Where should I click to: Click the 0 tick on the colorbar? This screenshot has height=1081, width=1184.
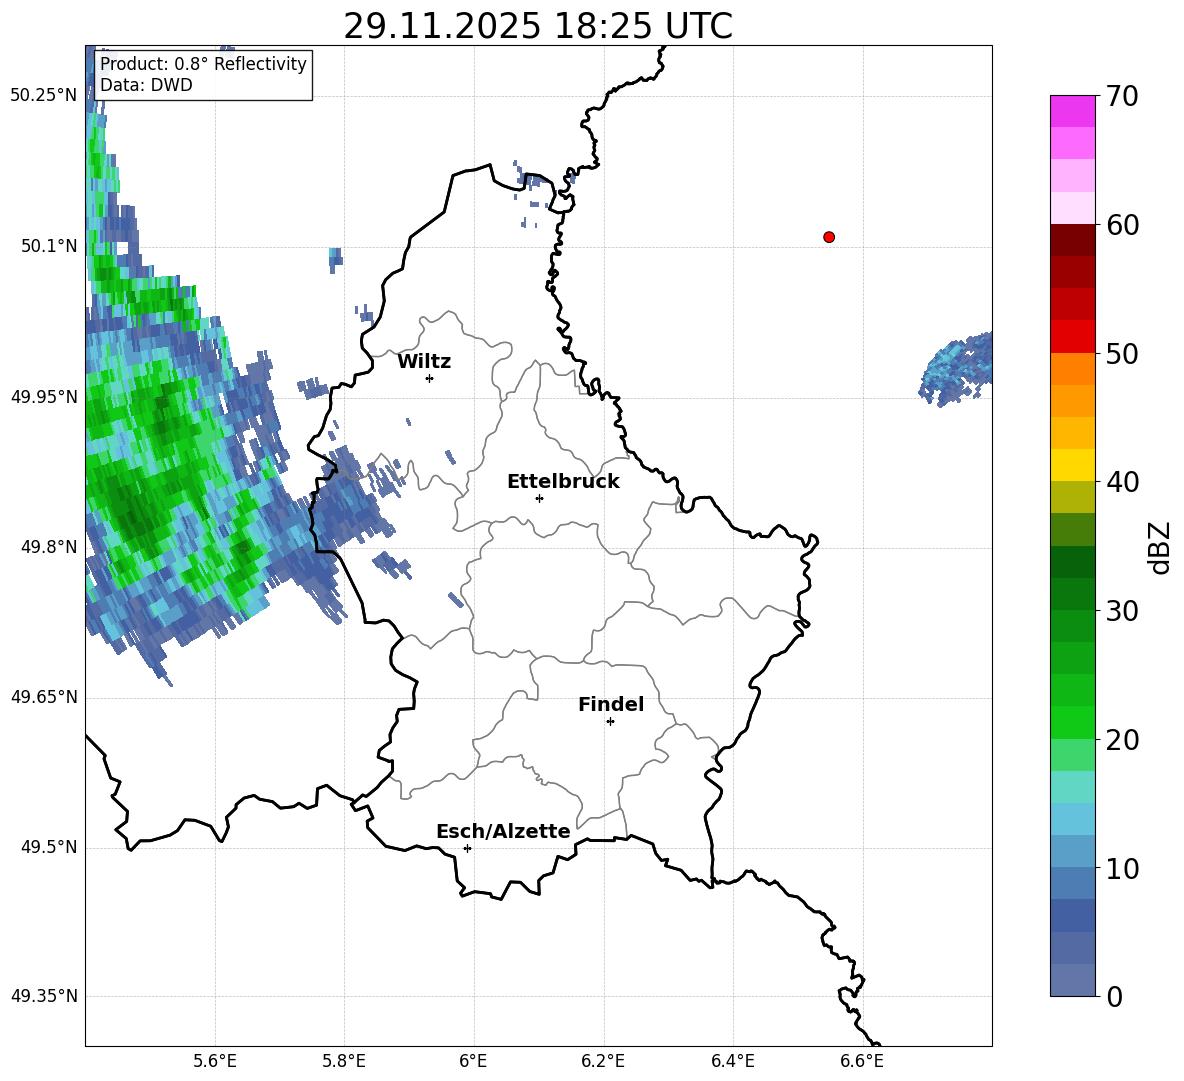[1114, 997]
